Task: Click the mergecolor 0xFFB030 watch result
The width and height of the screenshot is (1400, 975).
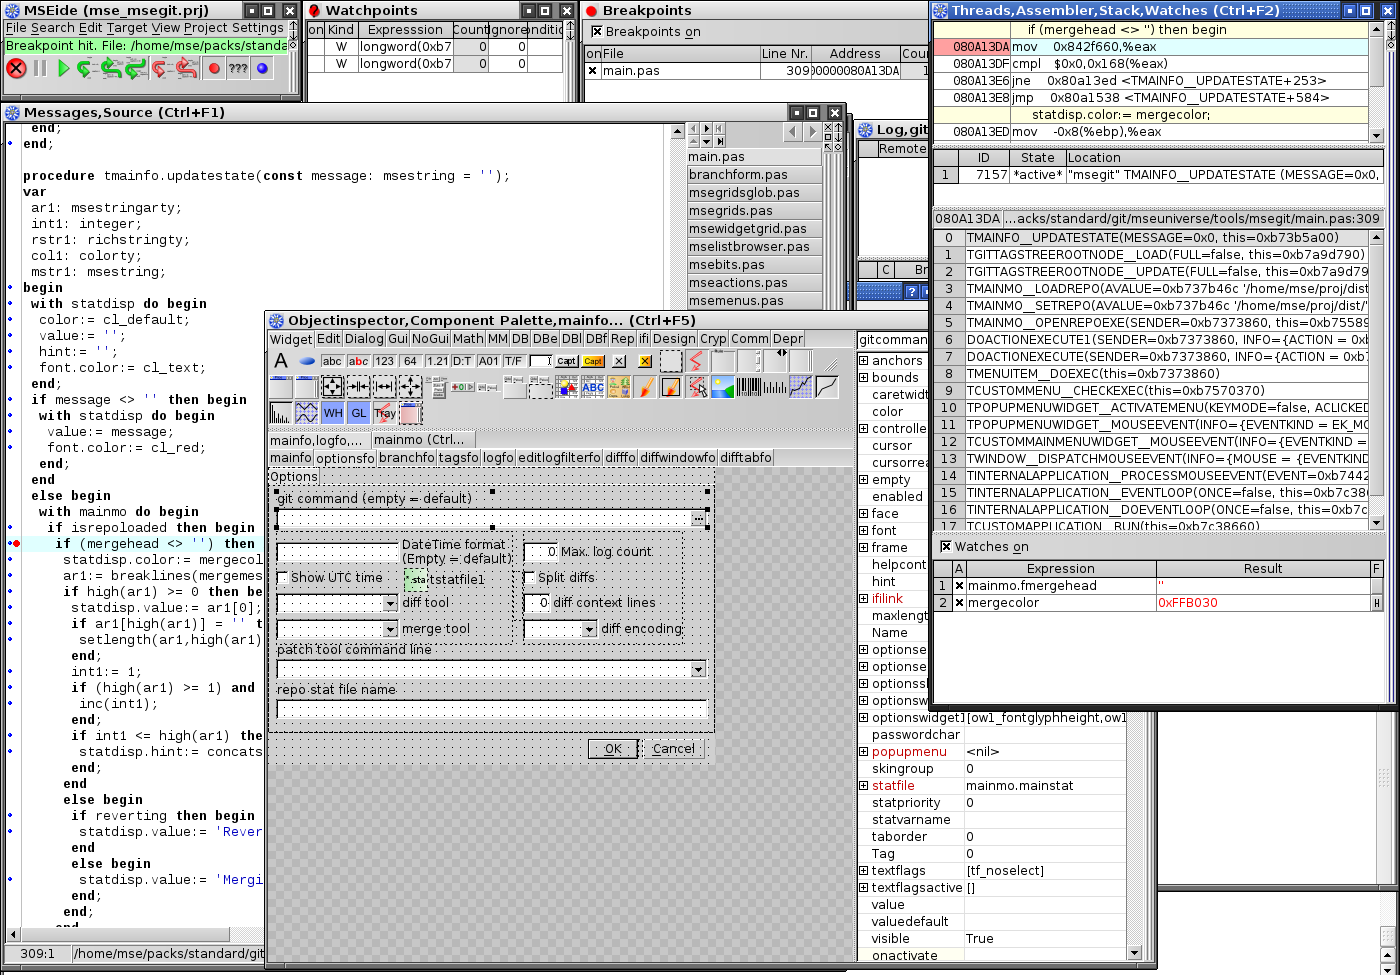Action: point(1188,603)
